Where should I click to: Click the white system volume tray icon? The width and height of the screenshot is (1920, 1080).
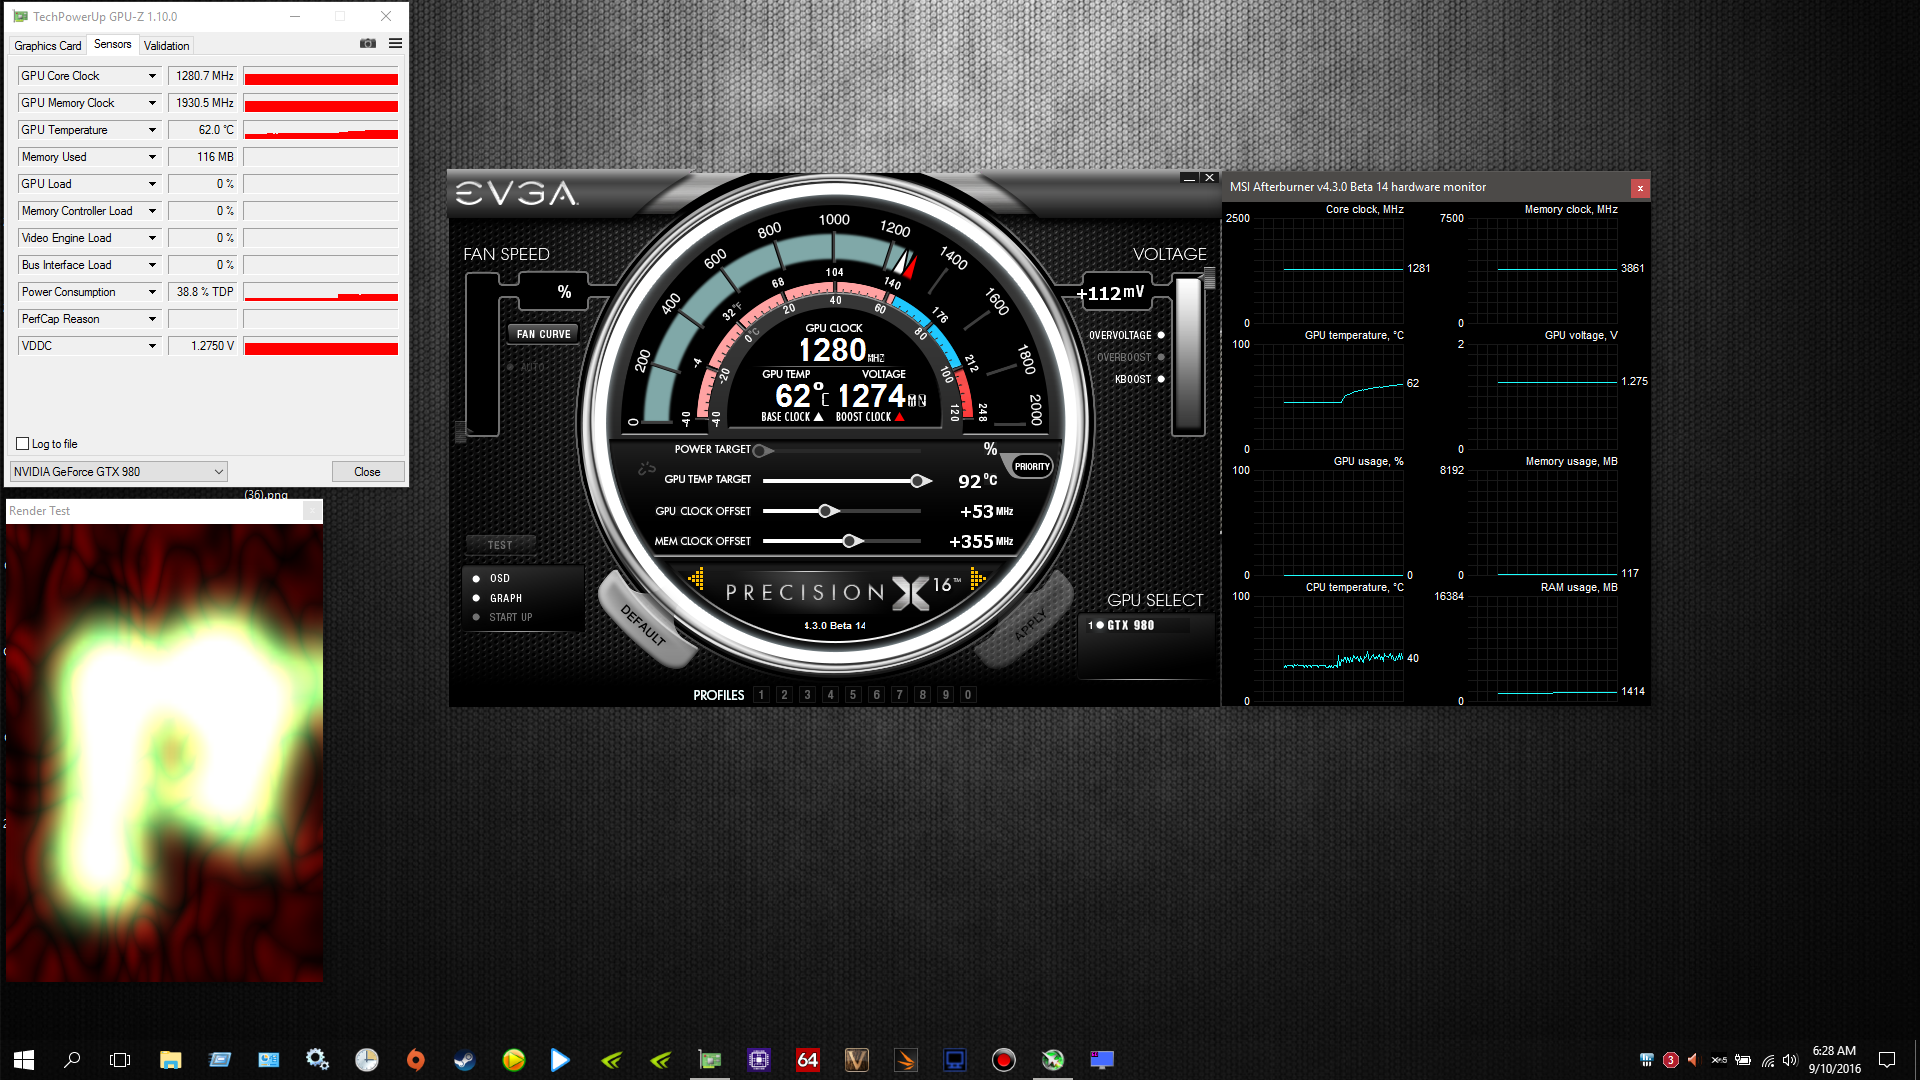pyautogui.click(x=1790, y=1060)
